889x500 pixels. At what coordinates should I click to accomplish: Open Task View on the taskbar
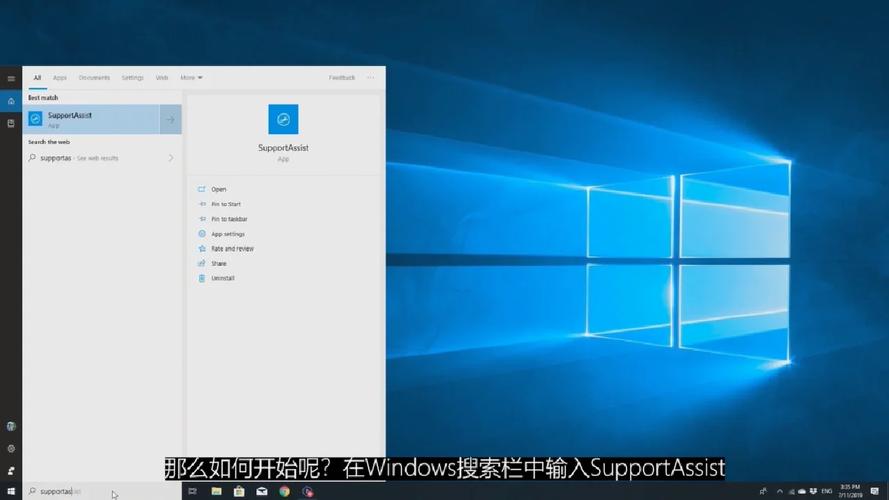[192, 491]
